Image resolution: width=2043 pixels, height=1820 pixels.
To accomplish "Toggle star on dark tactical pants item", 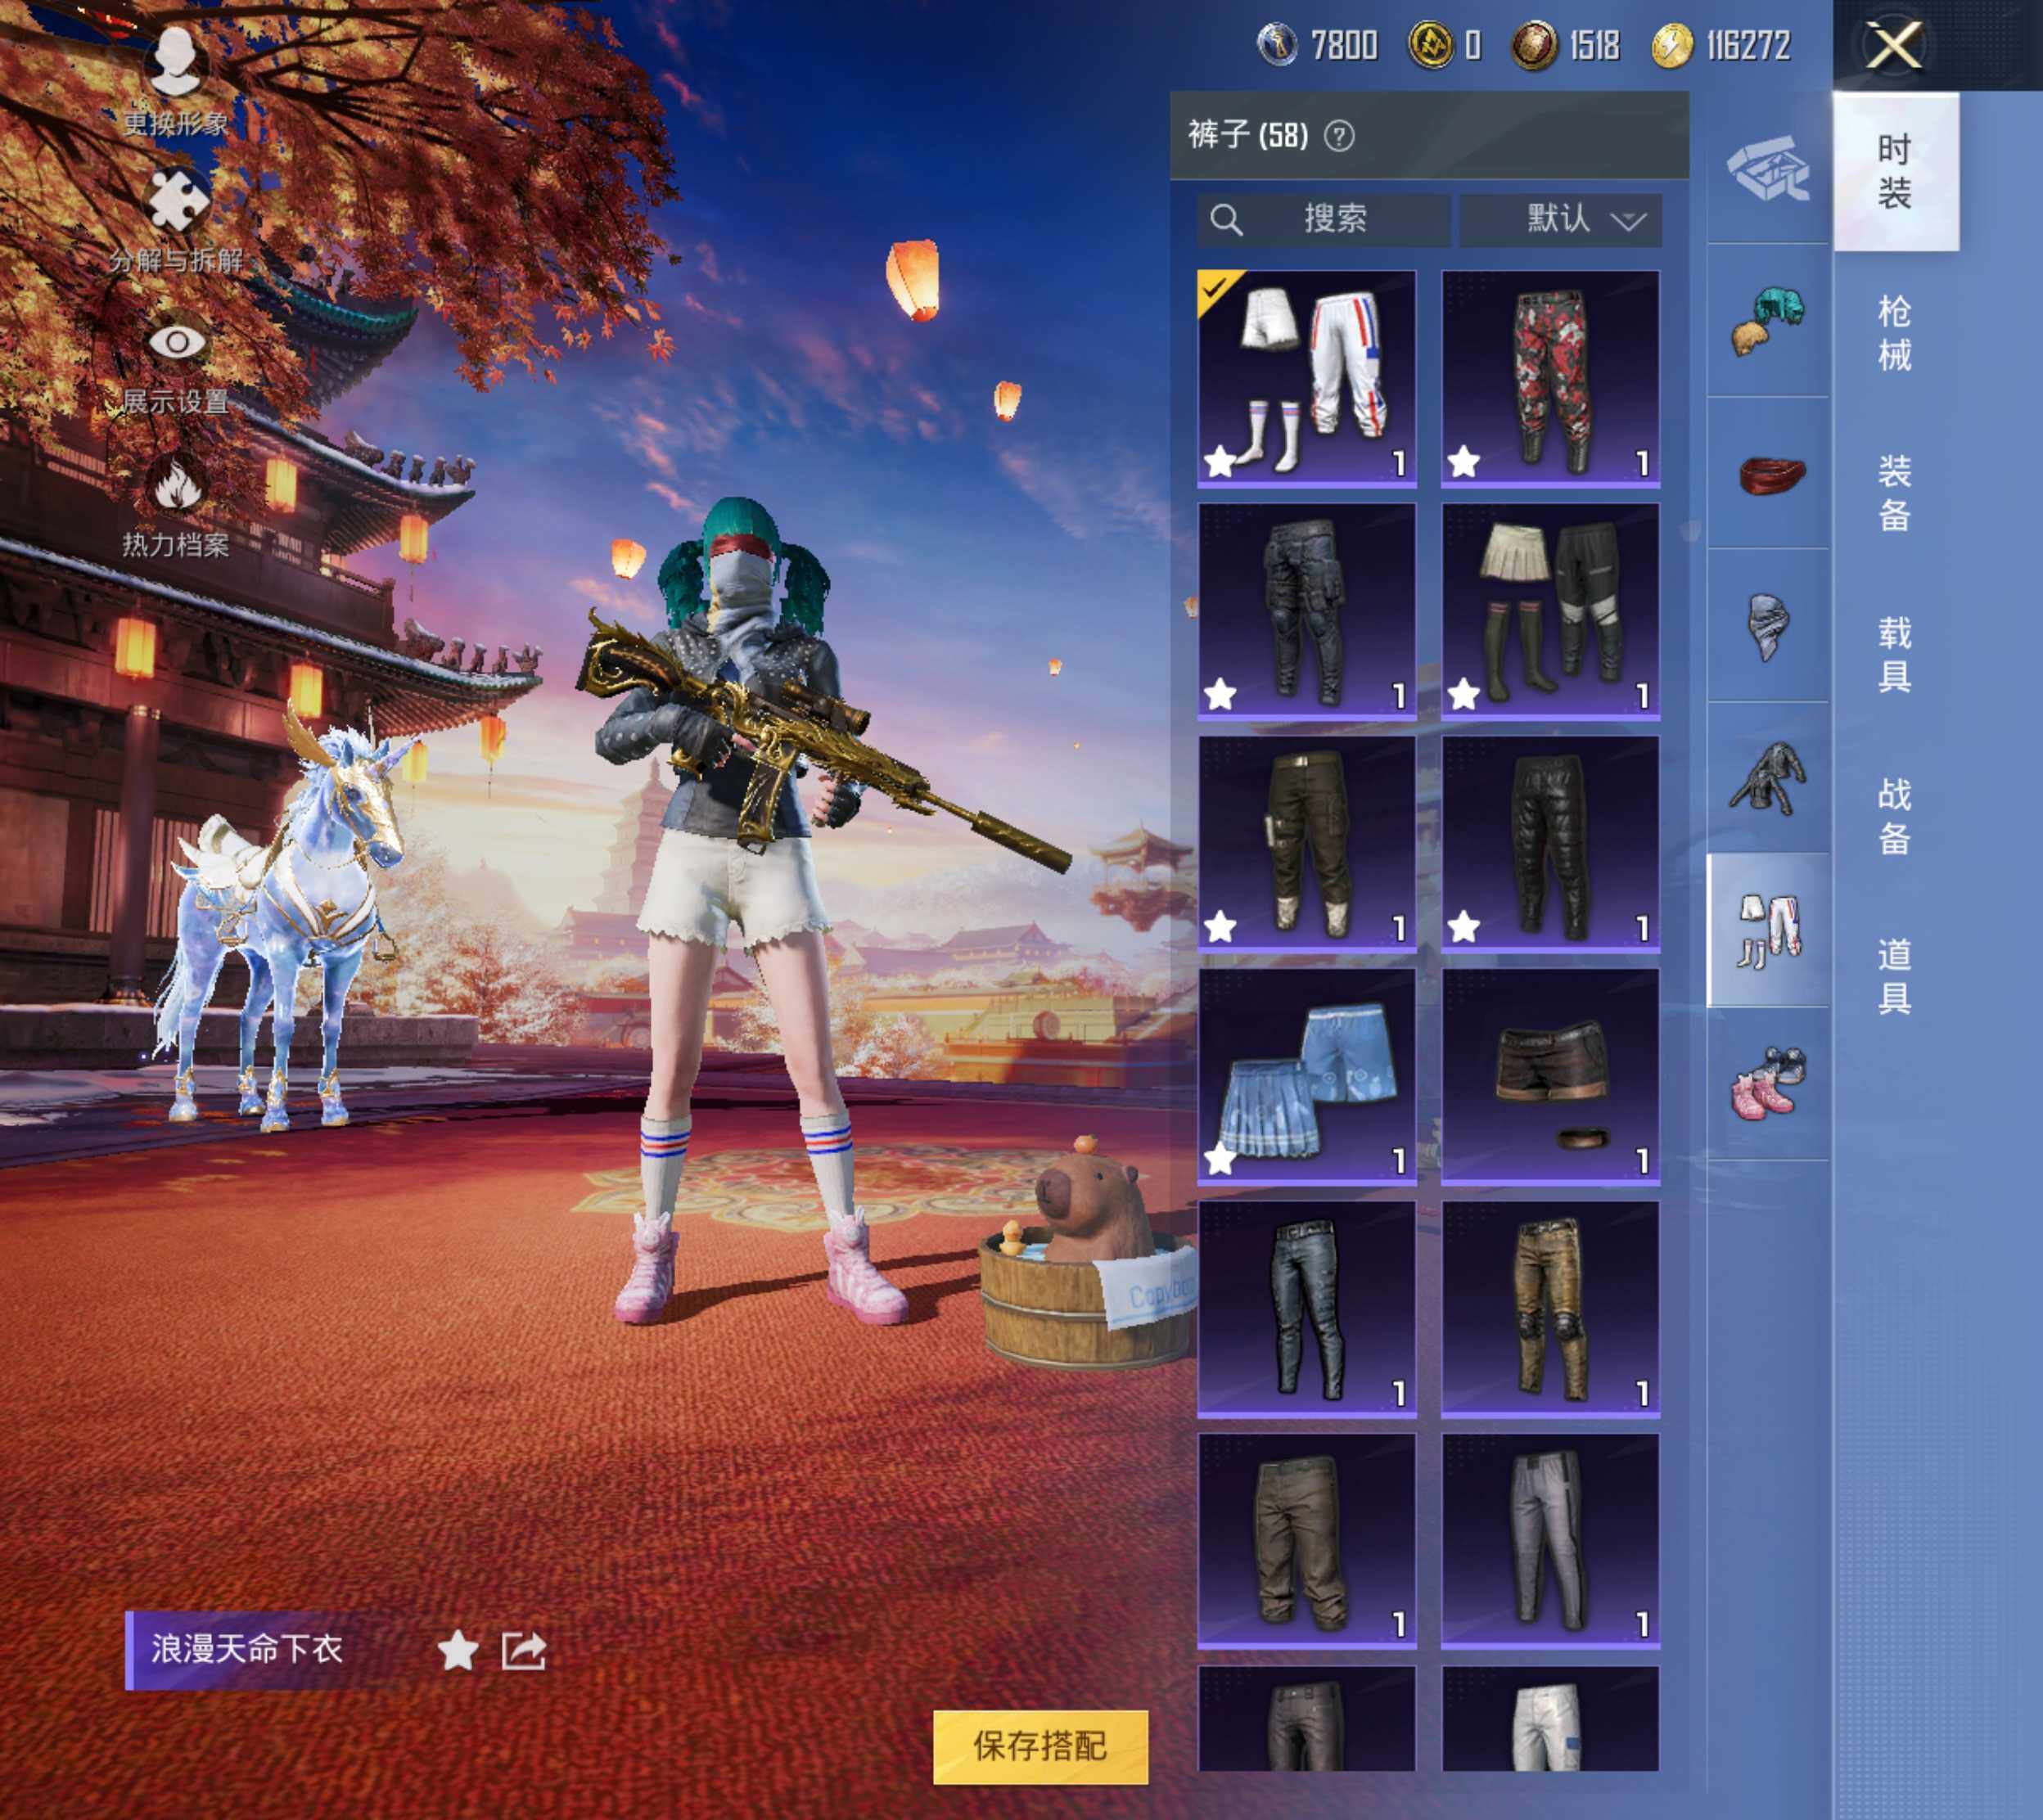I will [1220, 694].
